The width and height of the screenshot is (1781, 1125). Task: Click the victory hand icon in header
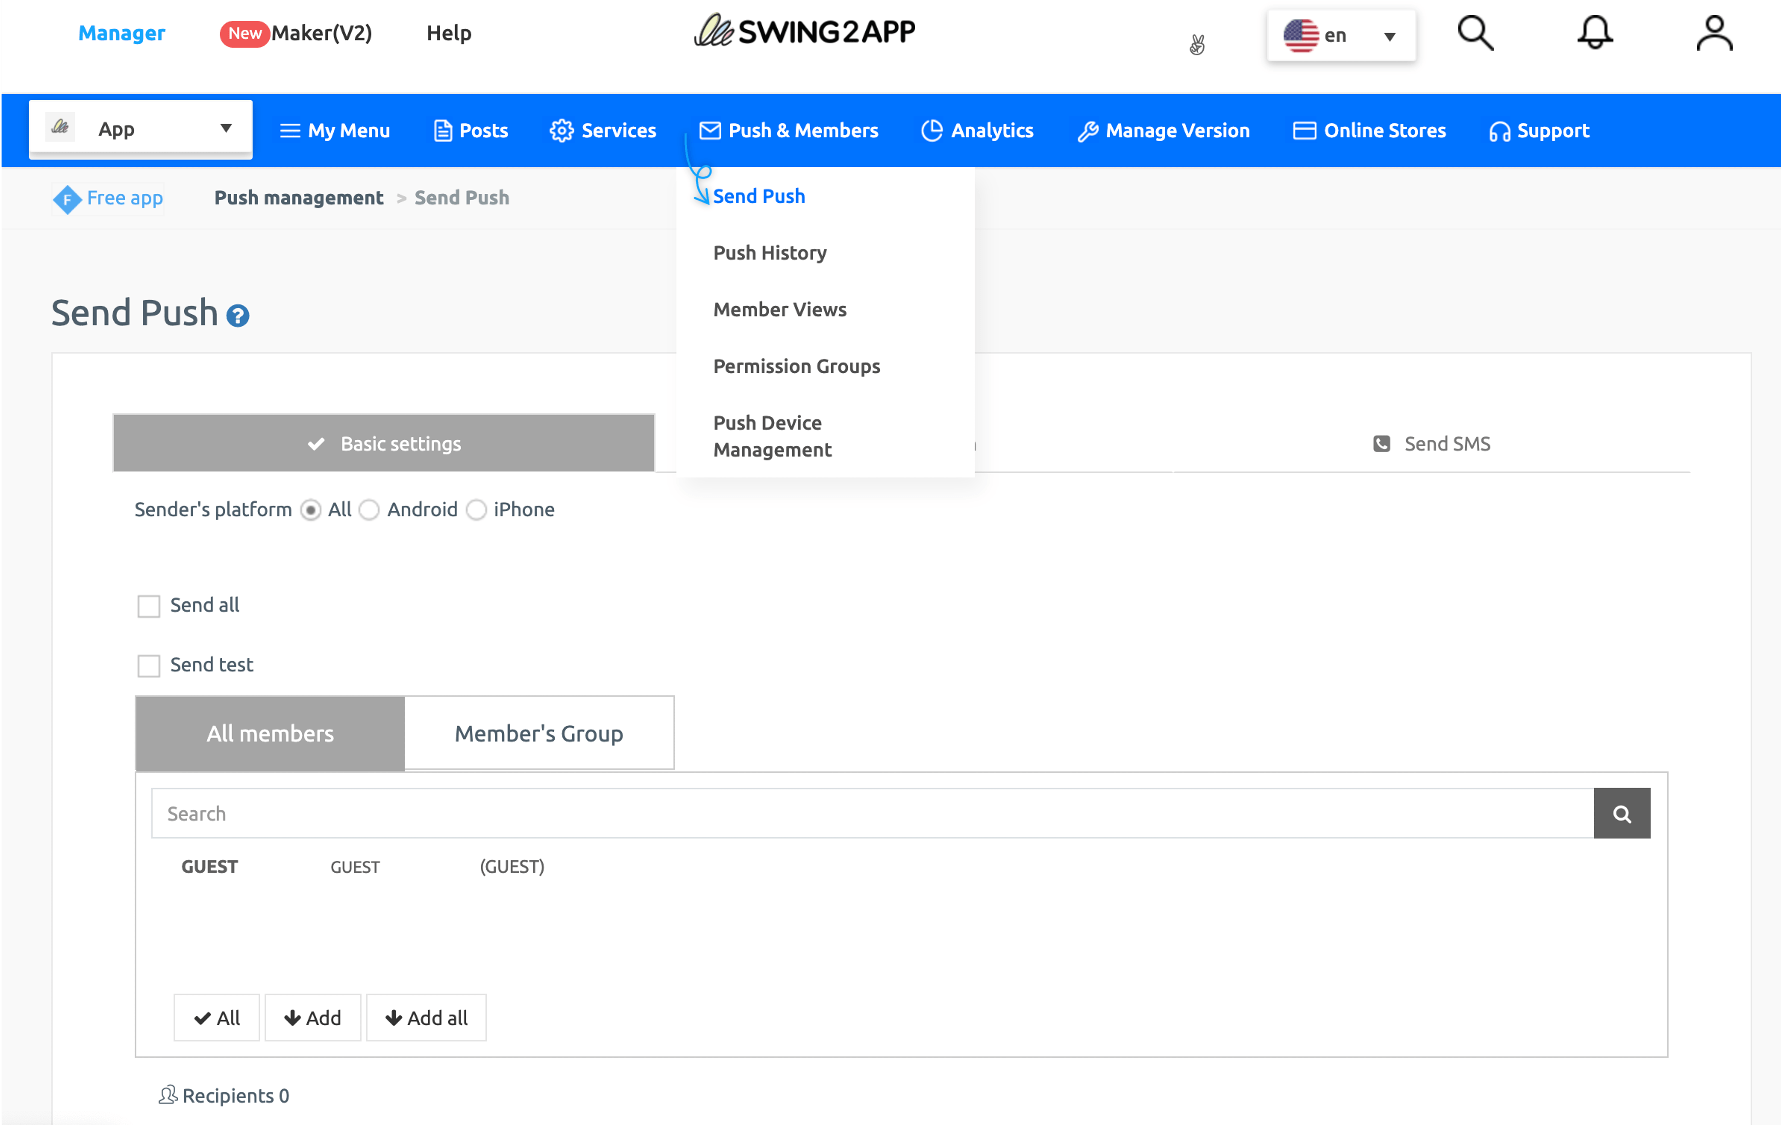pos(1197,44)
